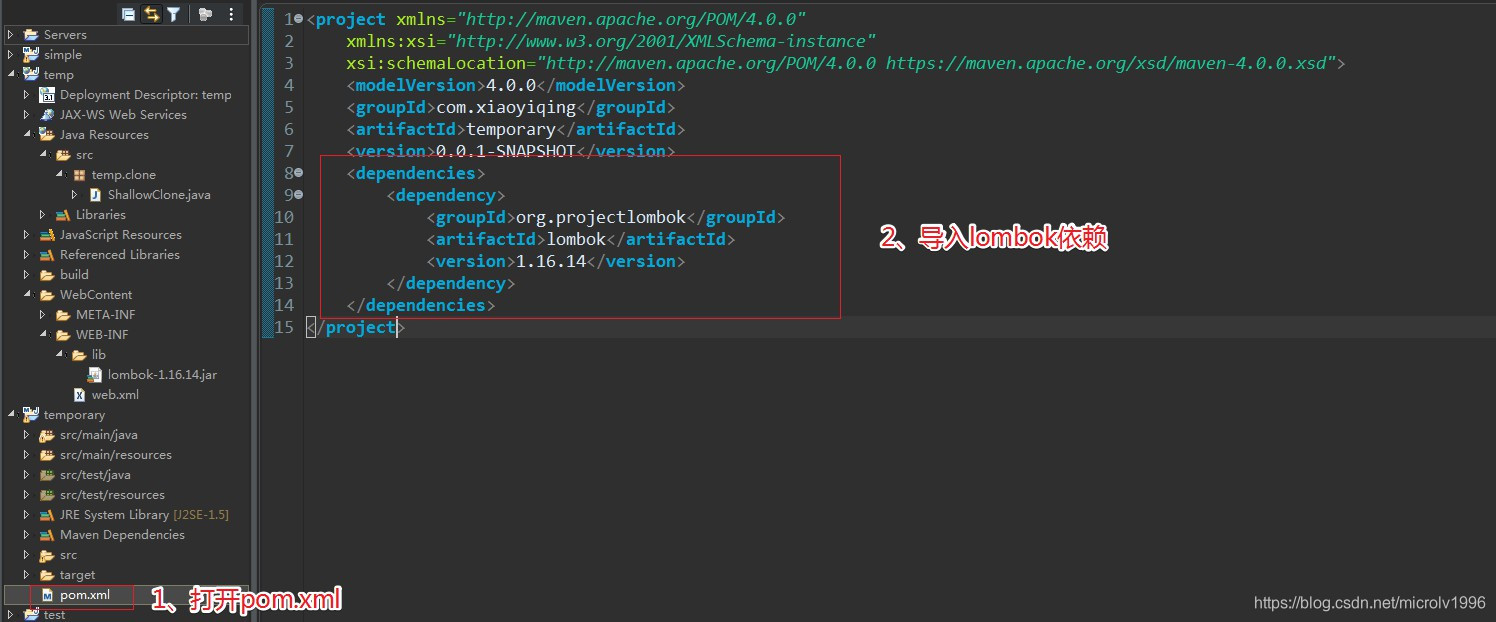Image resolution: width=1496 pixels, height=622 pixels.
Task: Click the Libraries icon under Java Resources
Action: [62, 215]
